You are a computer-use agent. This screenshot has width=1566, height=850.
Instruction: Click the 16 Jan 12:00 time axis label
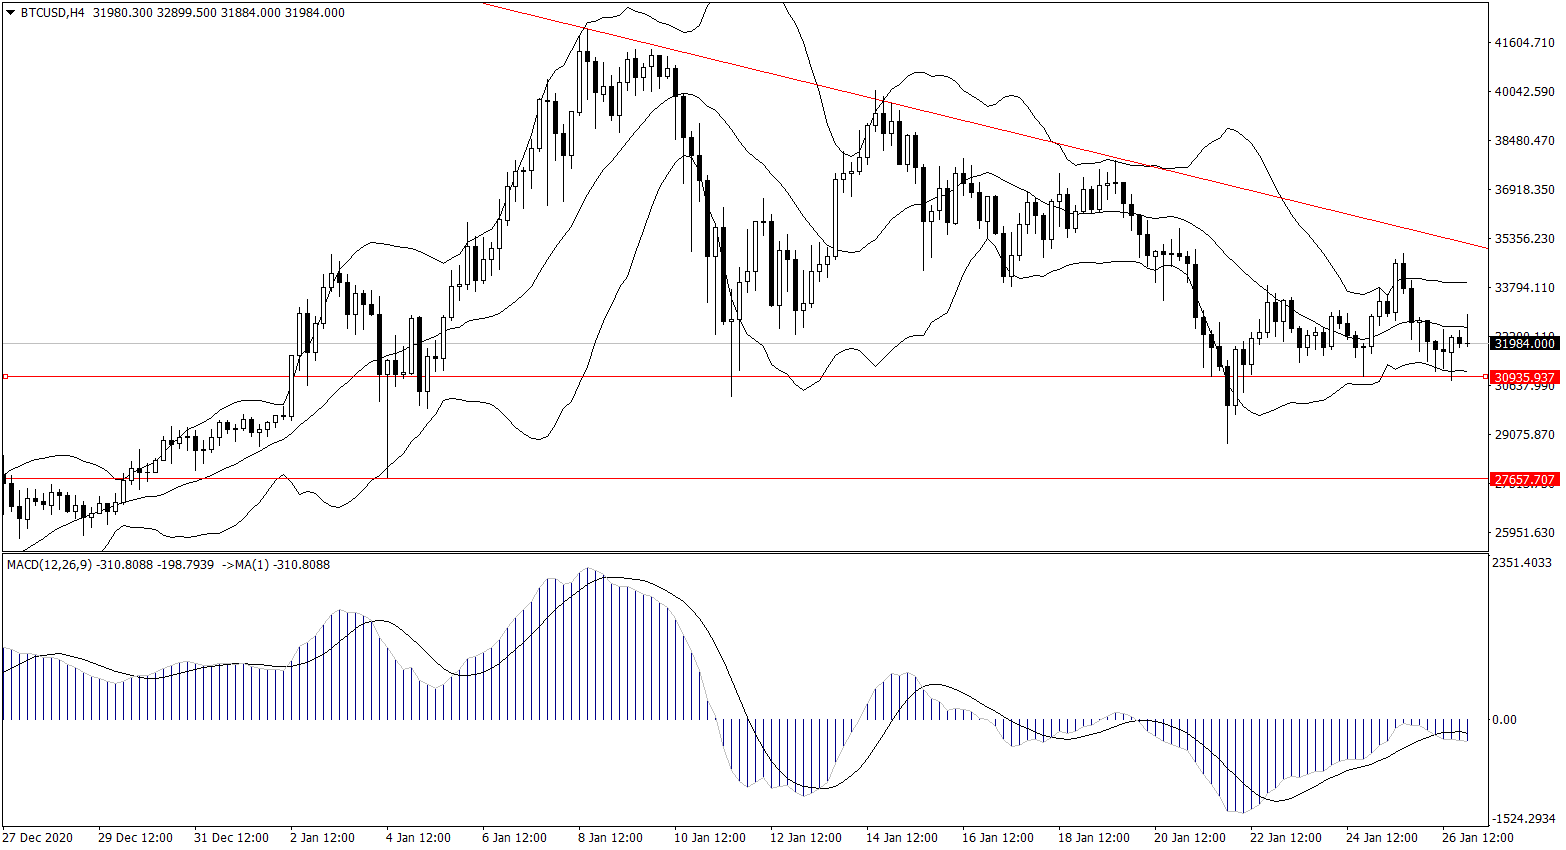[997, 838]
